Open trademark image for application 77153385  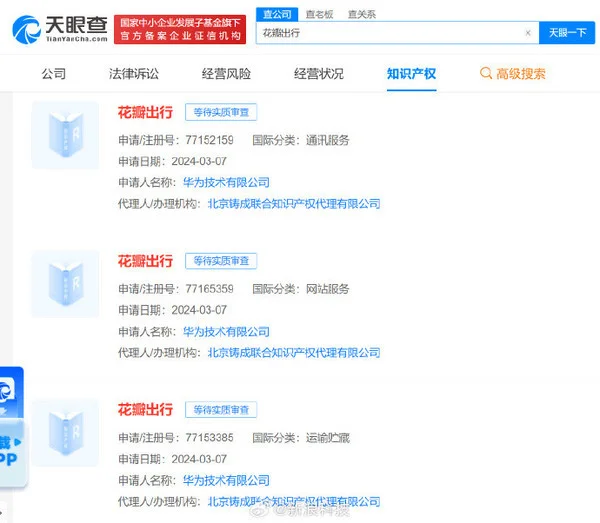65,432
